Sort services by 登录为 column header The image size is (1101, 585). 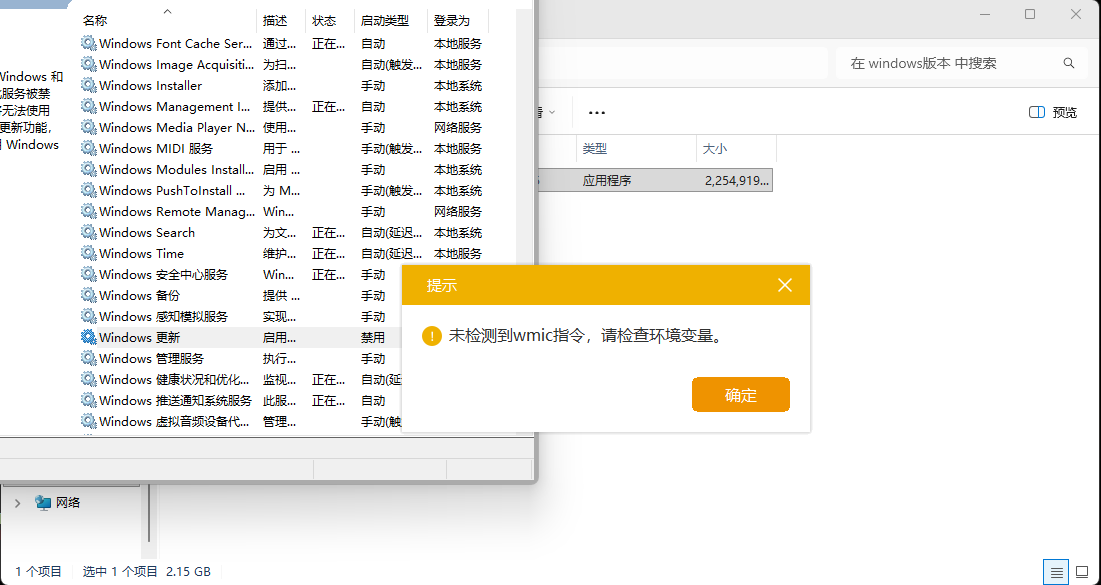452,21
